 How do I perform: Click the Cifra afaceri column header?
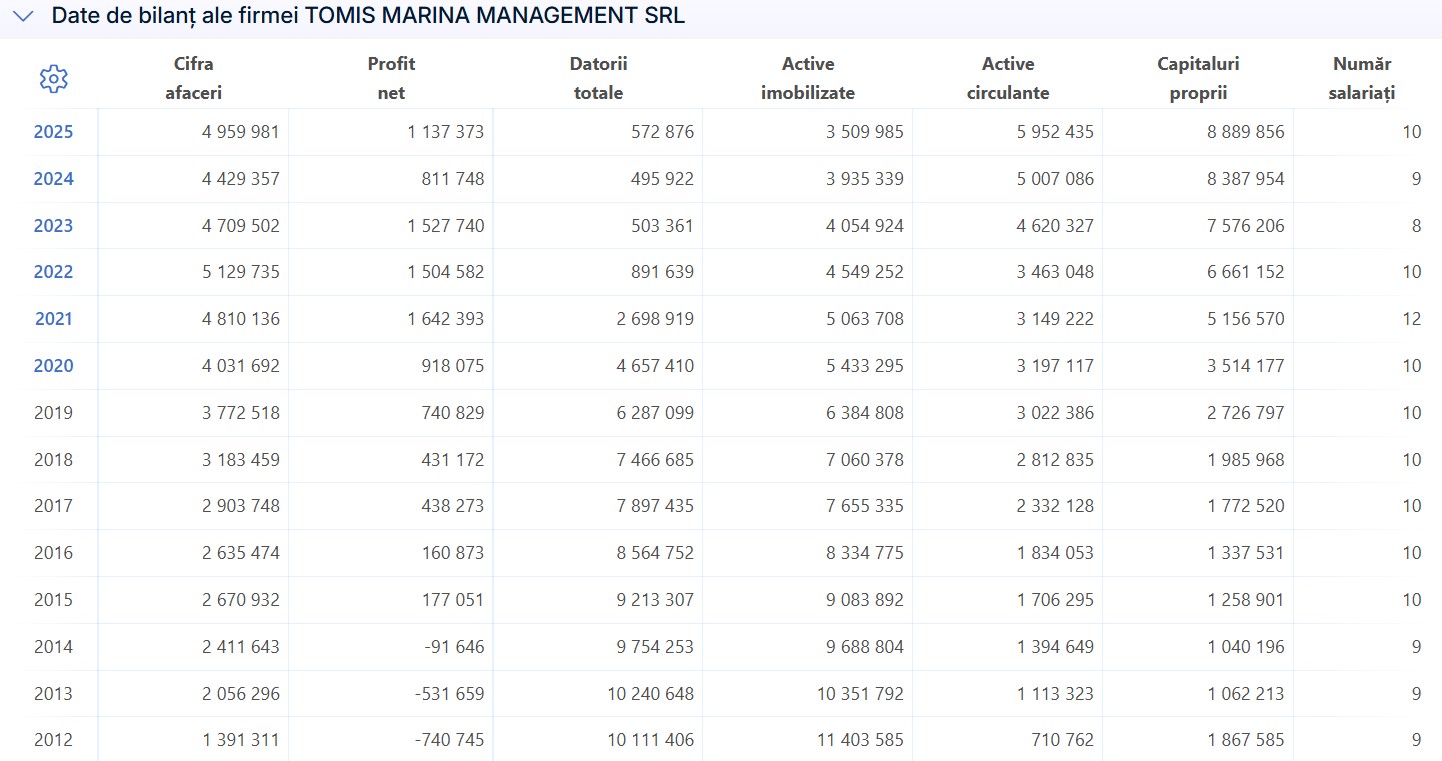point(193,79)
